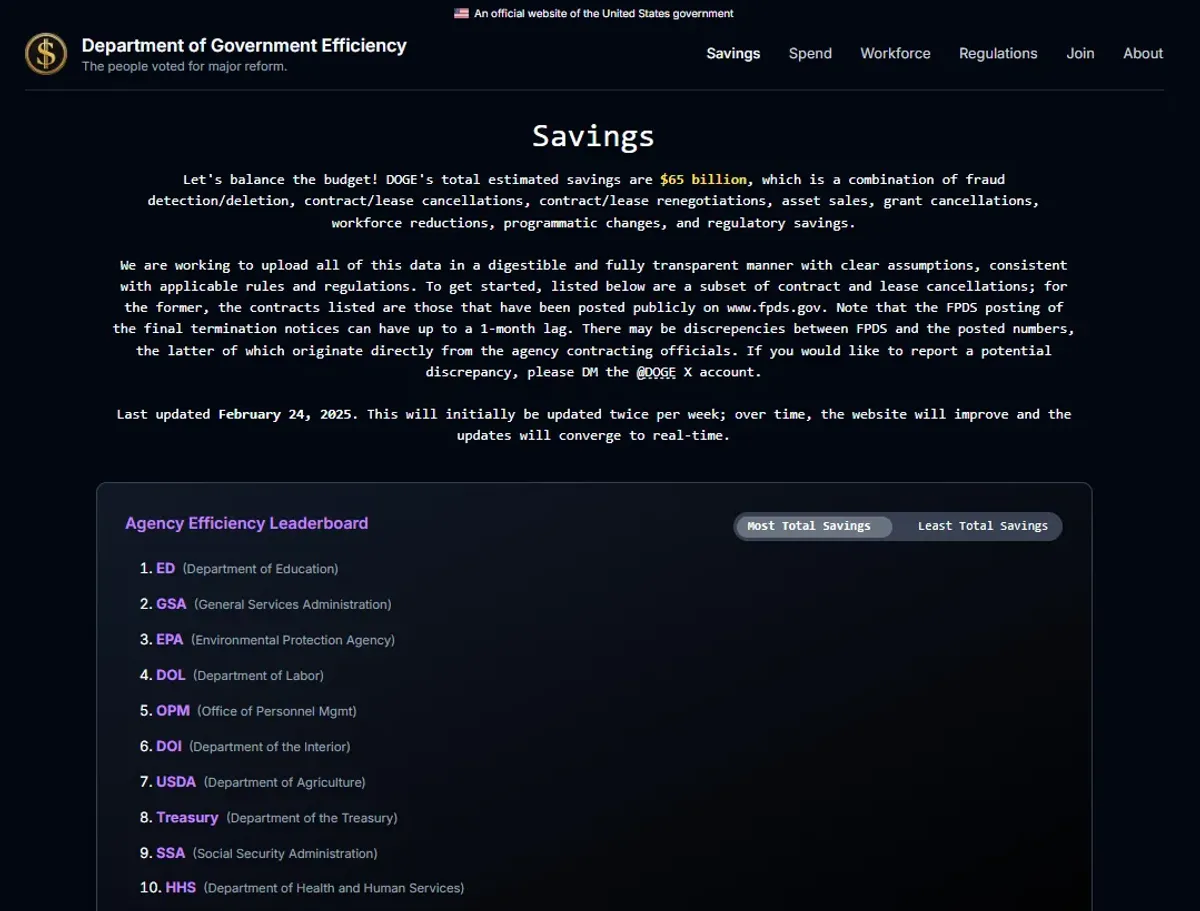The image size is (1200, 911).
Task: Select the Treasury leaderboard entry
Action: (x=187, y=818)
